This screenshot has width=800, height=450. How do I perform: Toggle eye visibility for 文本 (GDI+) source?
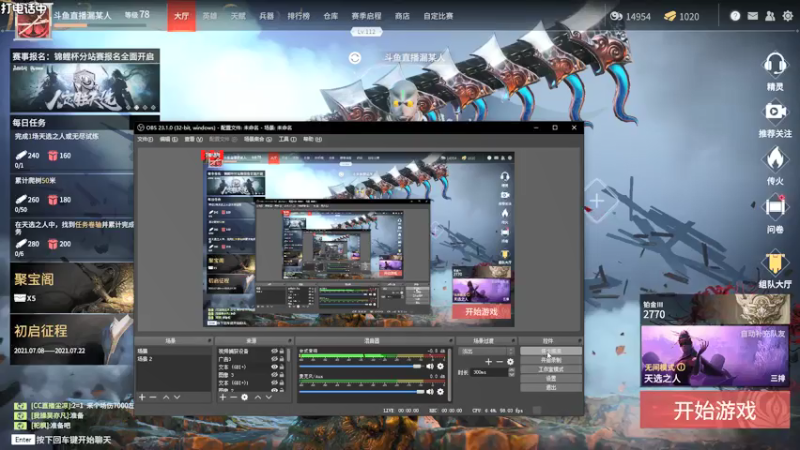point(274,366)
